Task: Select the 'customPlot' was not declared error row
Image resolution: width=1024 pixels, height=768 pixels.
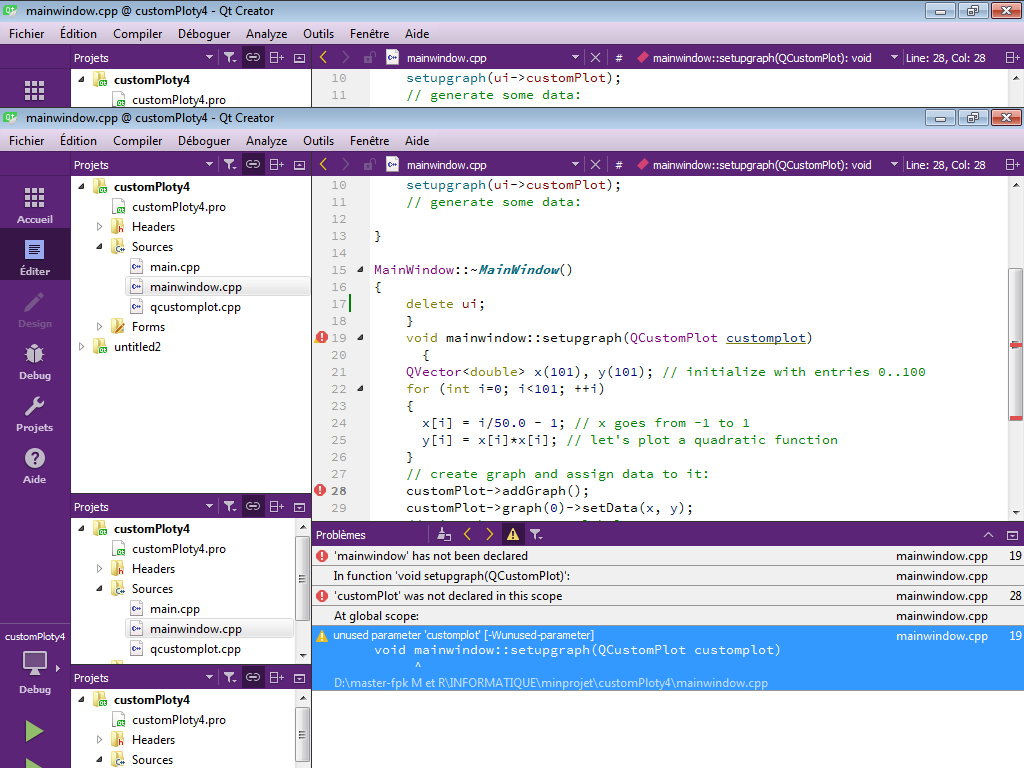Action: 448,596
